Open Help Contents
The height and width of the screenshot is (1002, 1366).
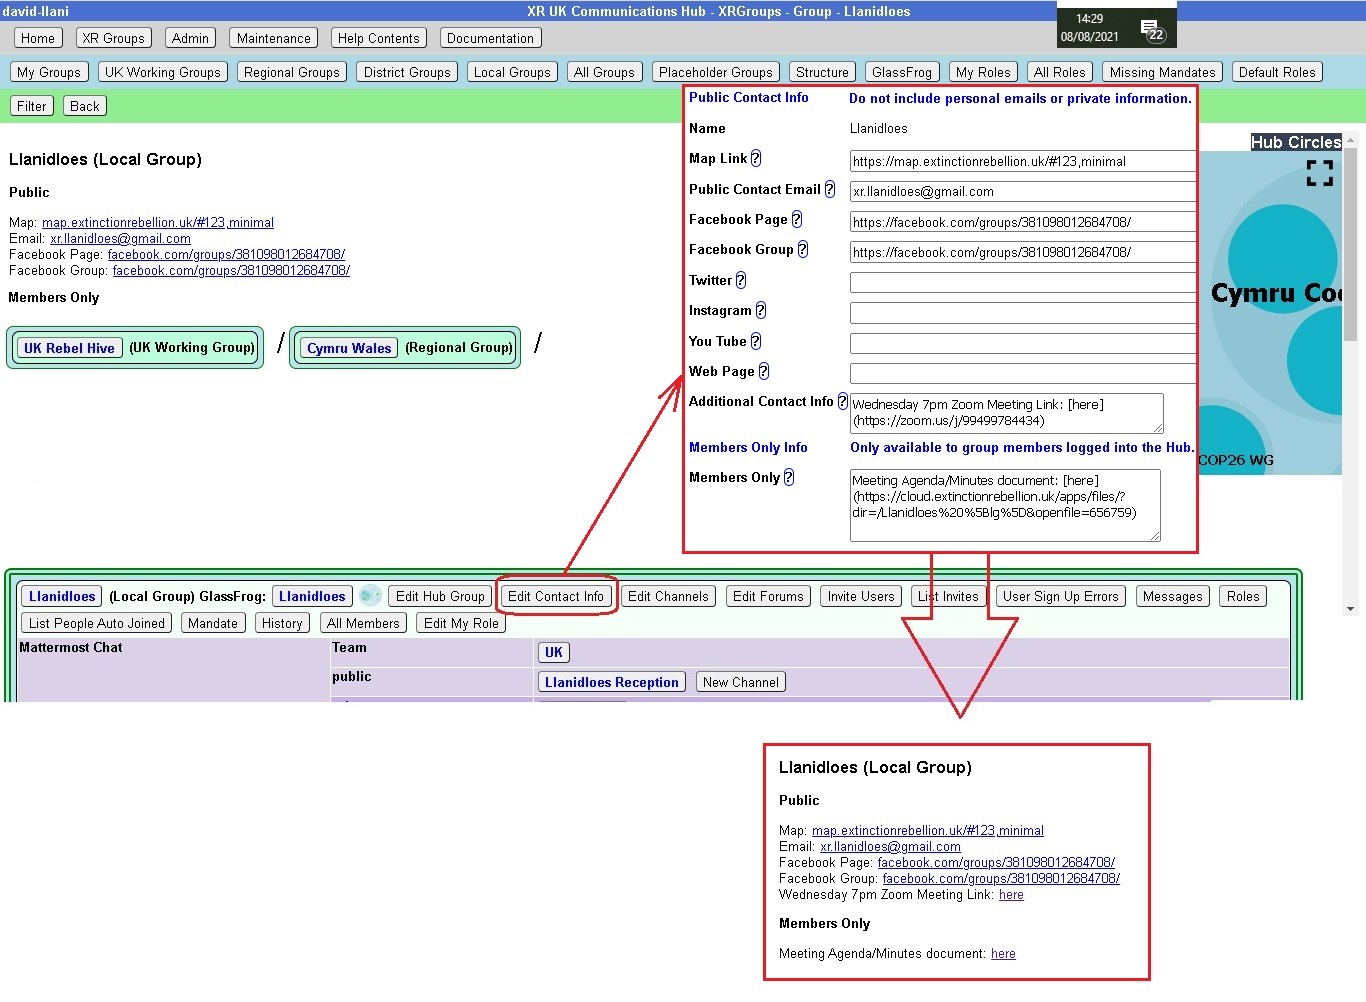pyautogui.click(x=378, y=38)
